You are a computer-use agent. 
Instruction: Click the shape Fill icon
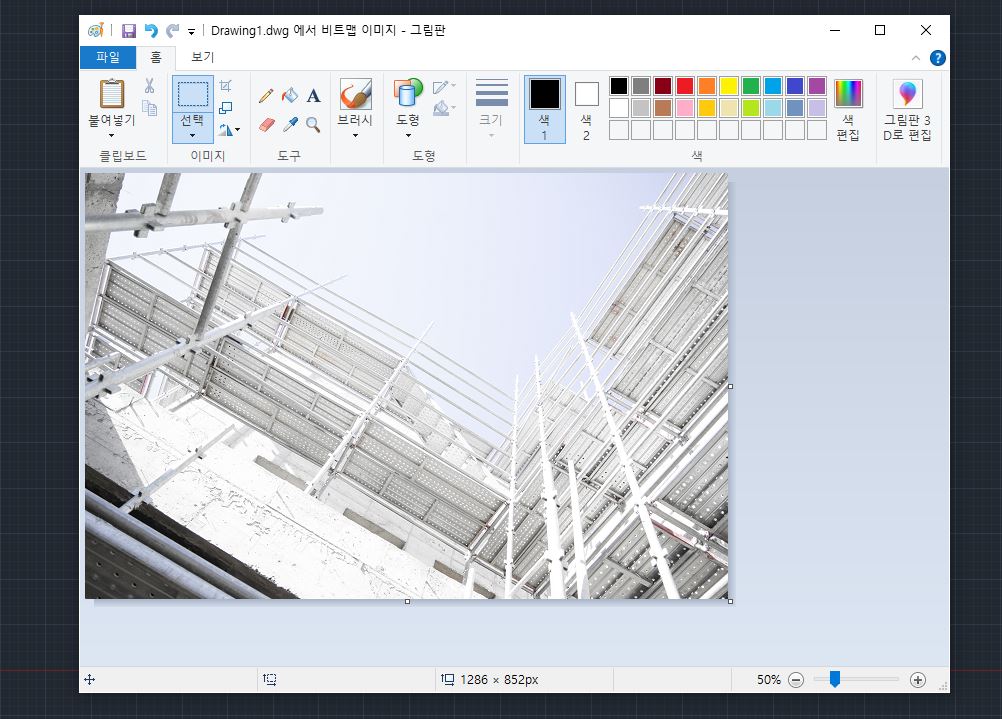click(x=441, y=108)
